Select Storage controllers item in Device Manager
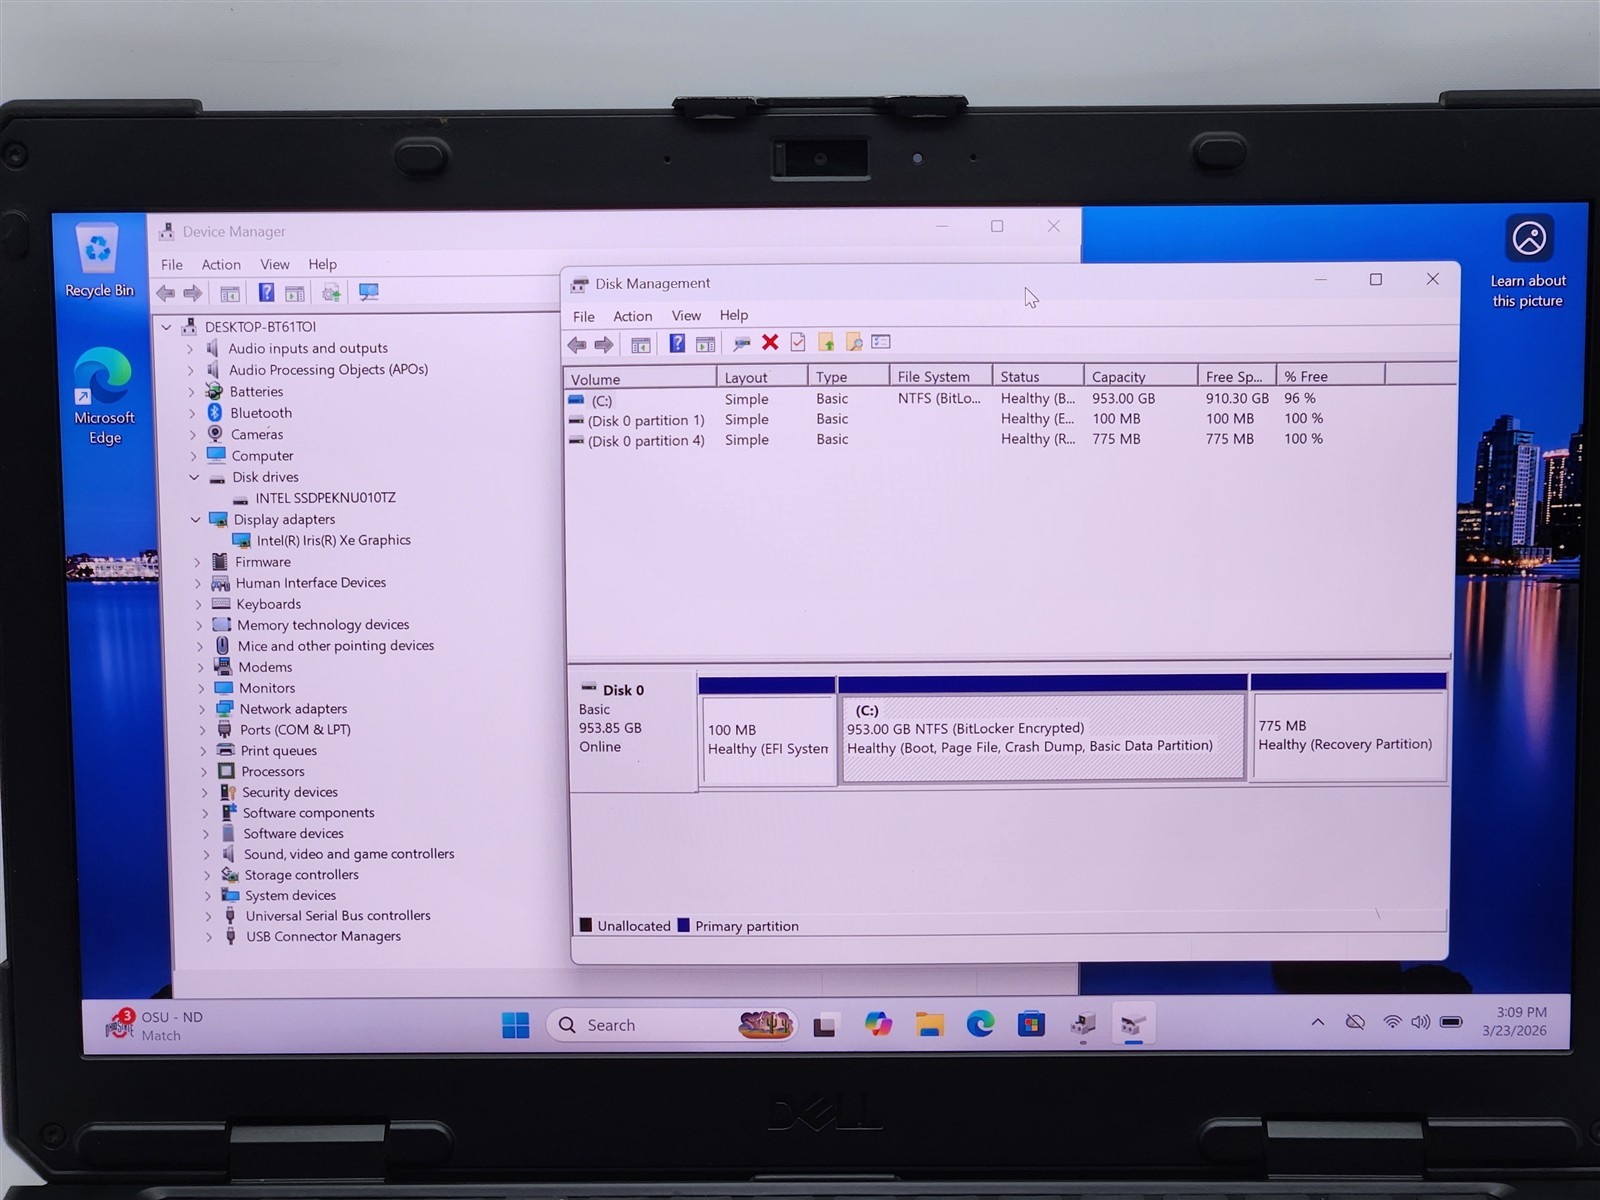This screenshot has height=1200, width=1600. [x=301, y=875]
